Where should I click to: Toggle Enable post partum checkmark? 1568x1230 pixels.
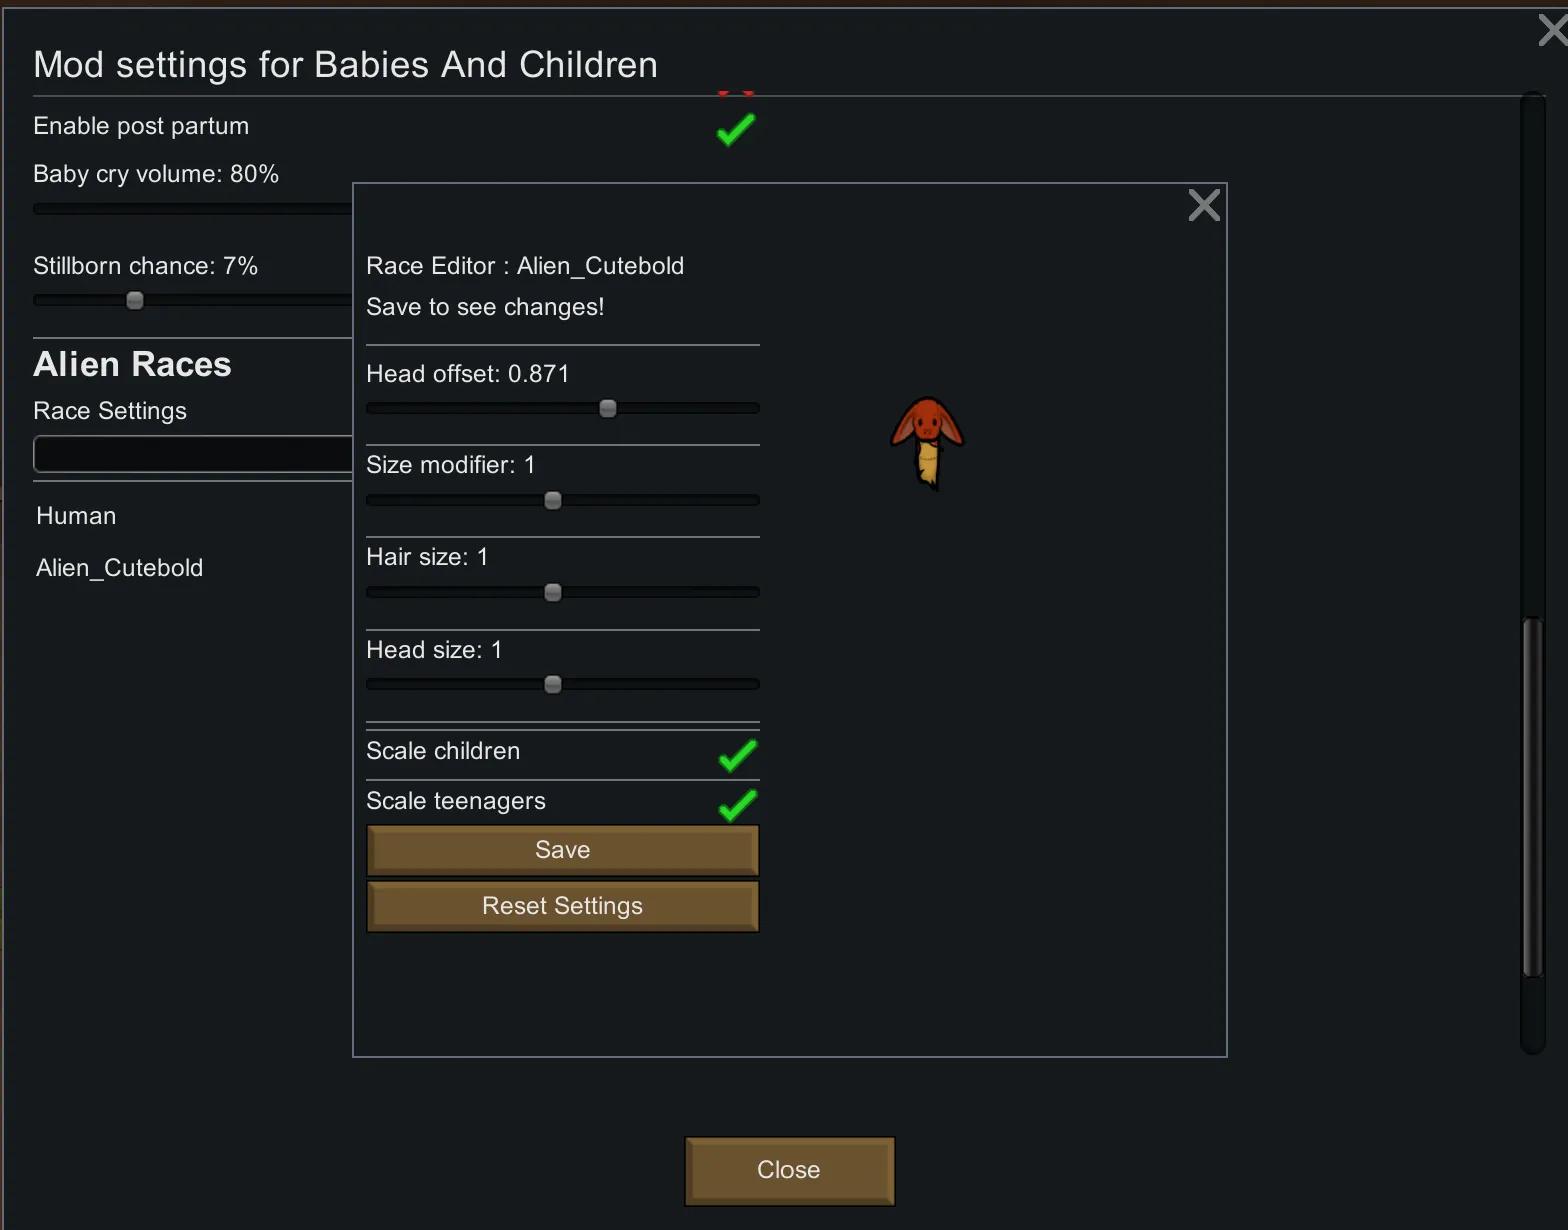(736, 129)
